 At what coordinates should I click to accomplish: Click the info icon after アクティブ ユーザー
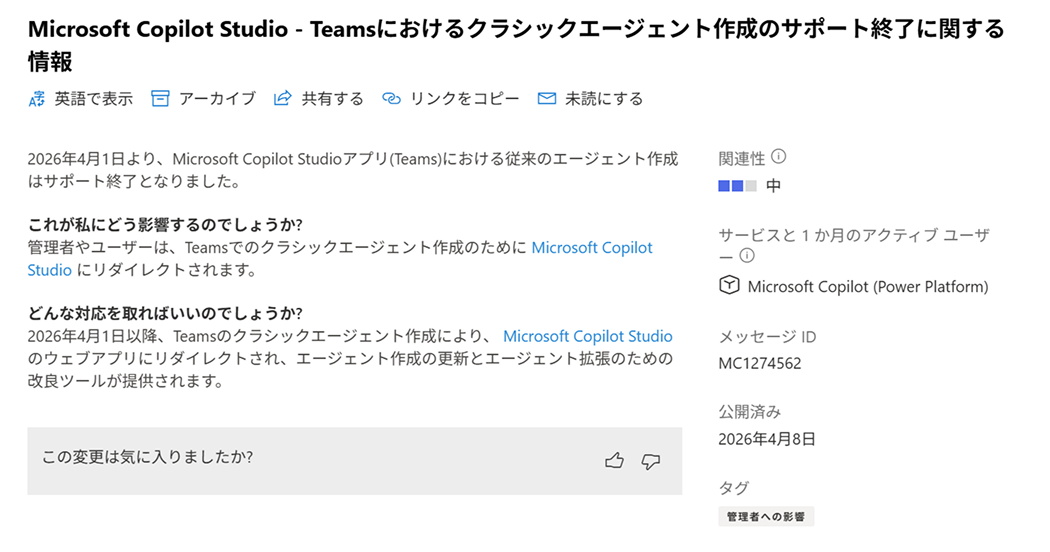(747, 256)
